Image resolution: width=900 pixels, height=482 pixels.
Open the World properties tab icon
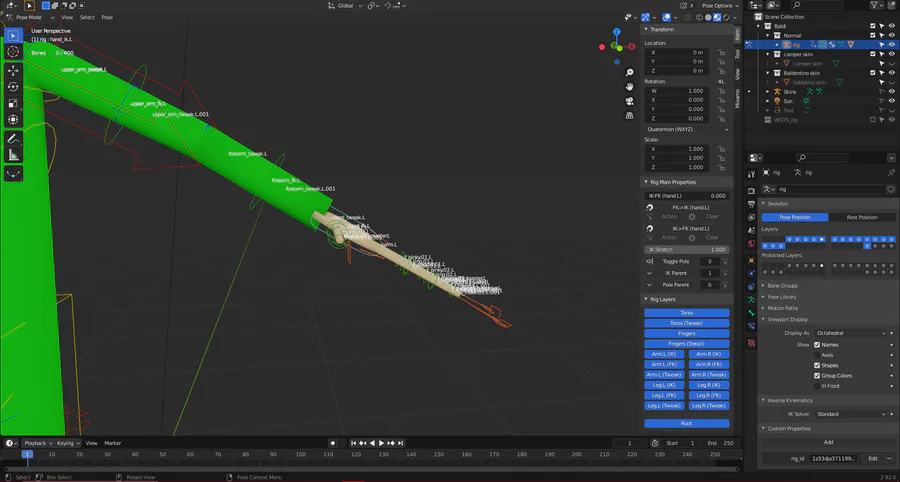(x=751, y=243)
